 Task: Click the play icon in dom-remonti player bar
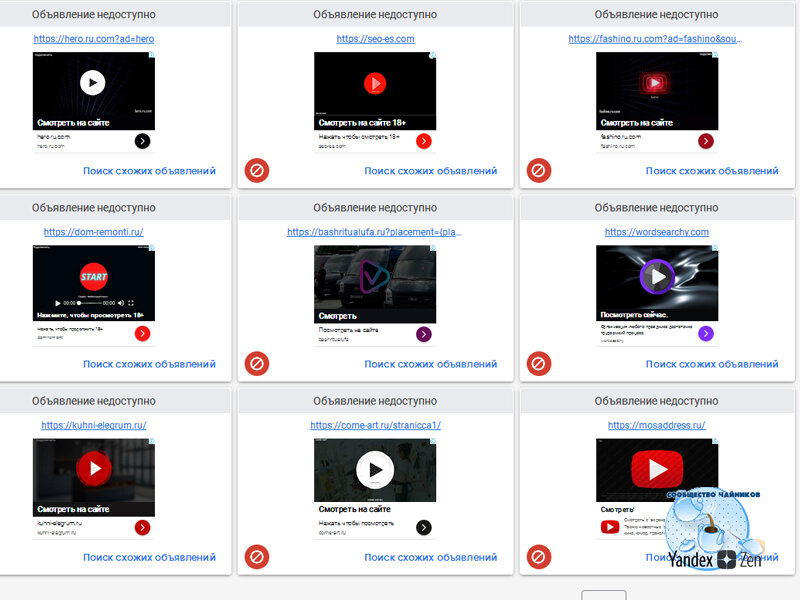coord(58,303)
